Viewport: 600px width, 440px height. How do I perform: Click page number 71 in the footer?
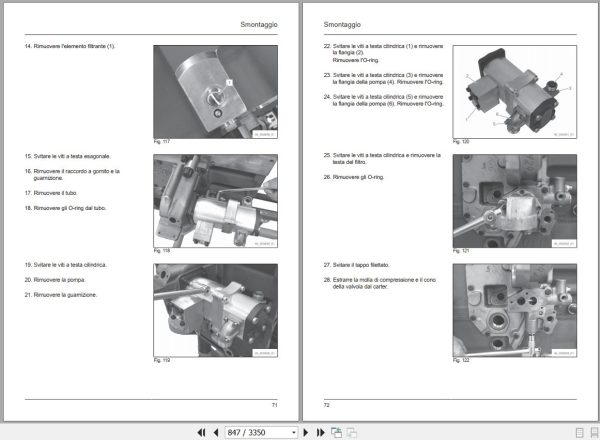(x=274, y=405)
